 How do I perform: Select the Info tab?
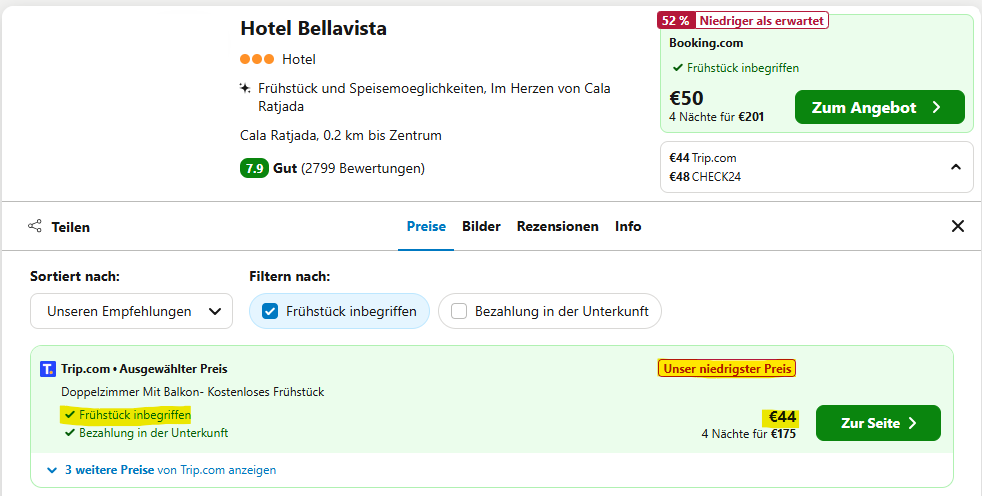point(628,226)
